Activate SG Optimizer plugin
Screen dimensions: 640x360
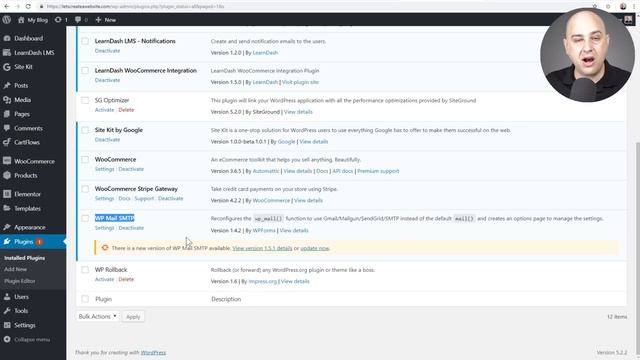pos(104,110)
